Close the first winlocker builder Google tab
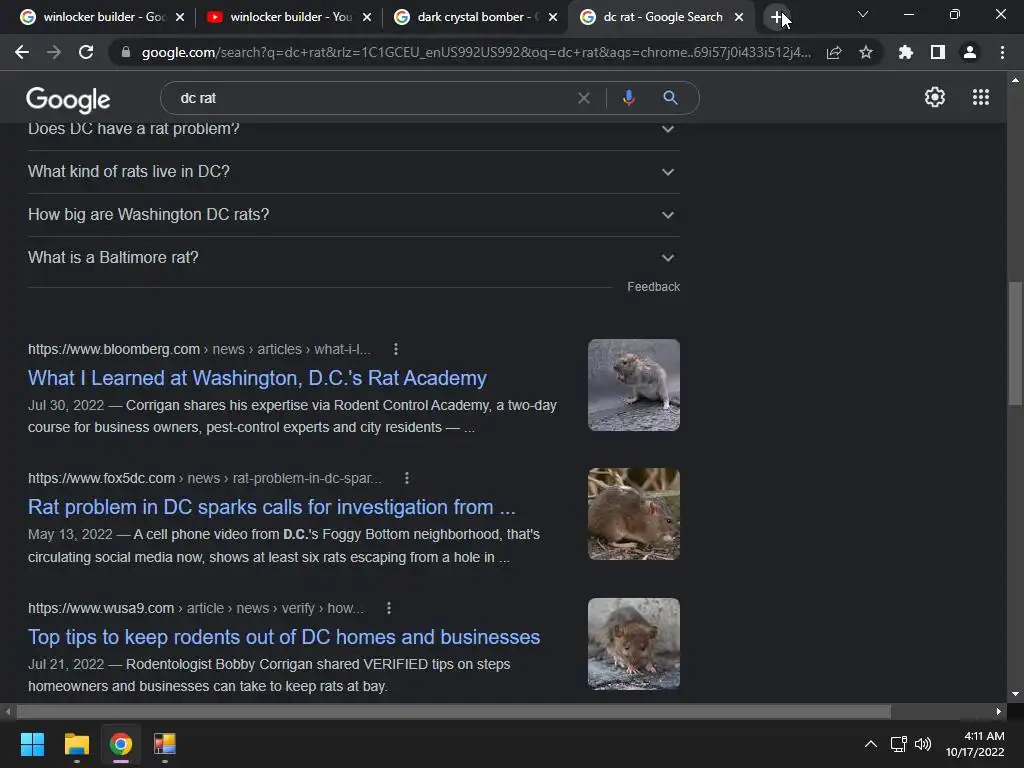The width and height of the screenshot is (1024, 768). pos(180,17)
